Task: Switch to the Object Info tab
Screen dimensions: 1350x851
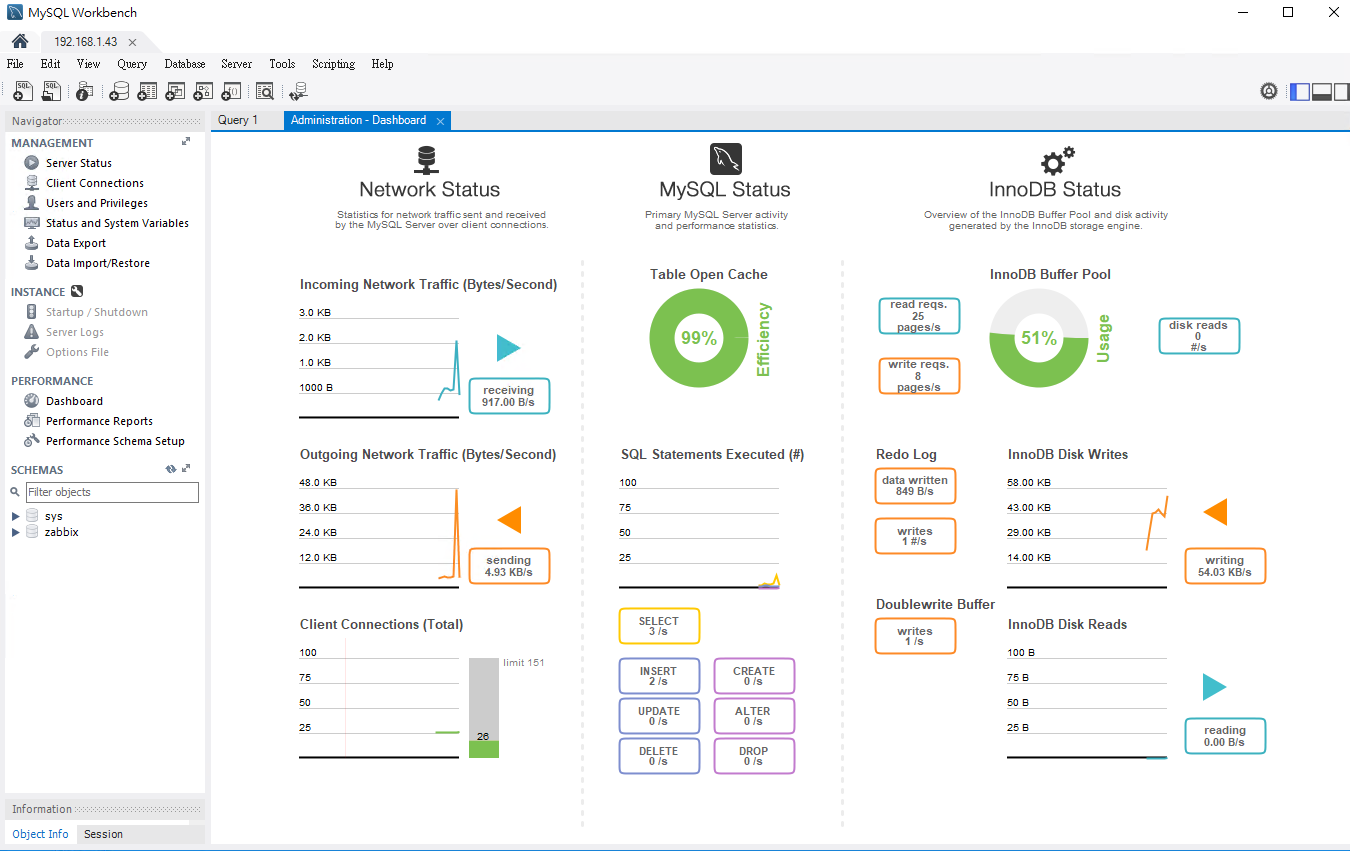Action: [41, 834]
